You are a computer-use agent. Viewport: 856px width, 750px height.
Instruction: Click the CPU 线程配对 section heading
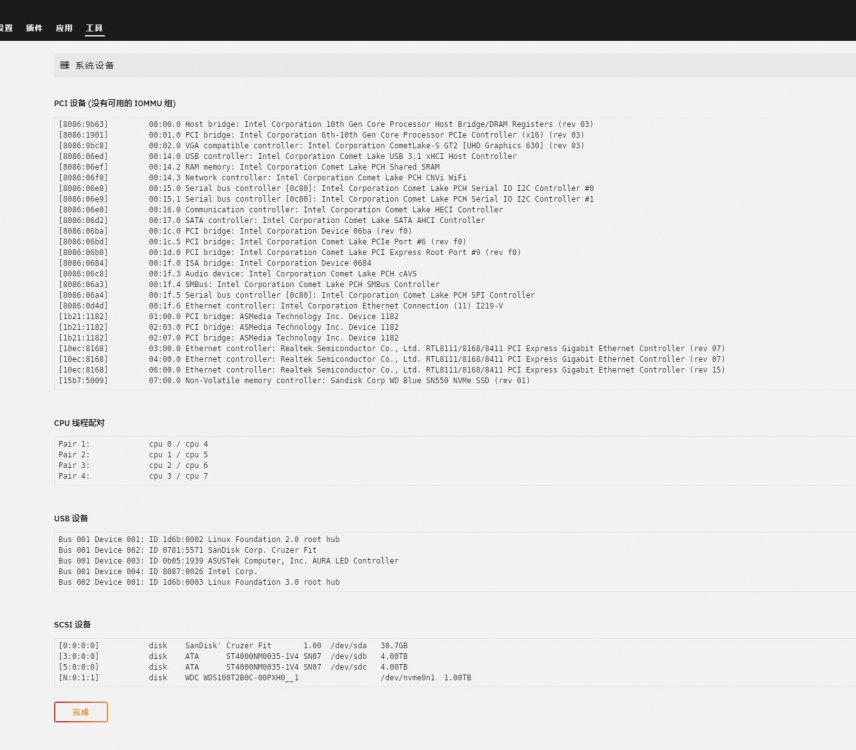click(x=79, y=423)
